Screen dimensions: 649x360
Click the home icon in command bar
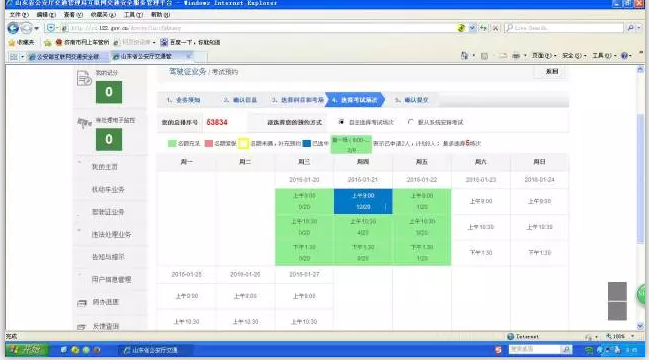pos(464,55)
